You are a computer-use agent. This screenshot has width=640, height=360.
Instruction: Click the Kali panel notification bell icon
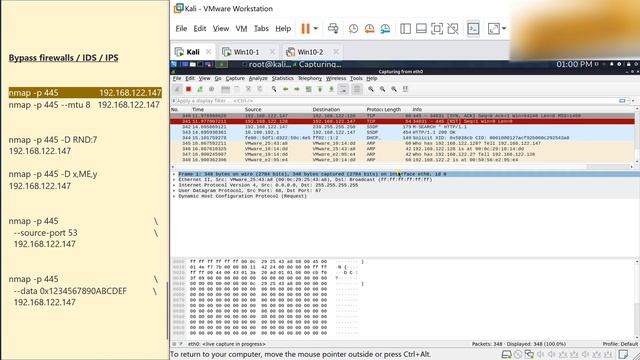pyautogui.click(x=611, y=64)
